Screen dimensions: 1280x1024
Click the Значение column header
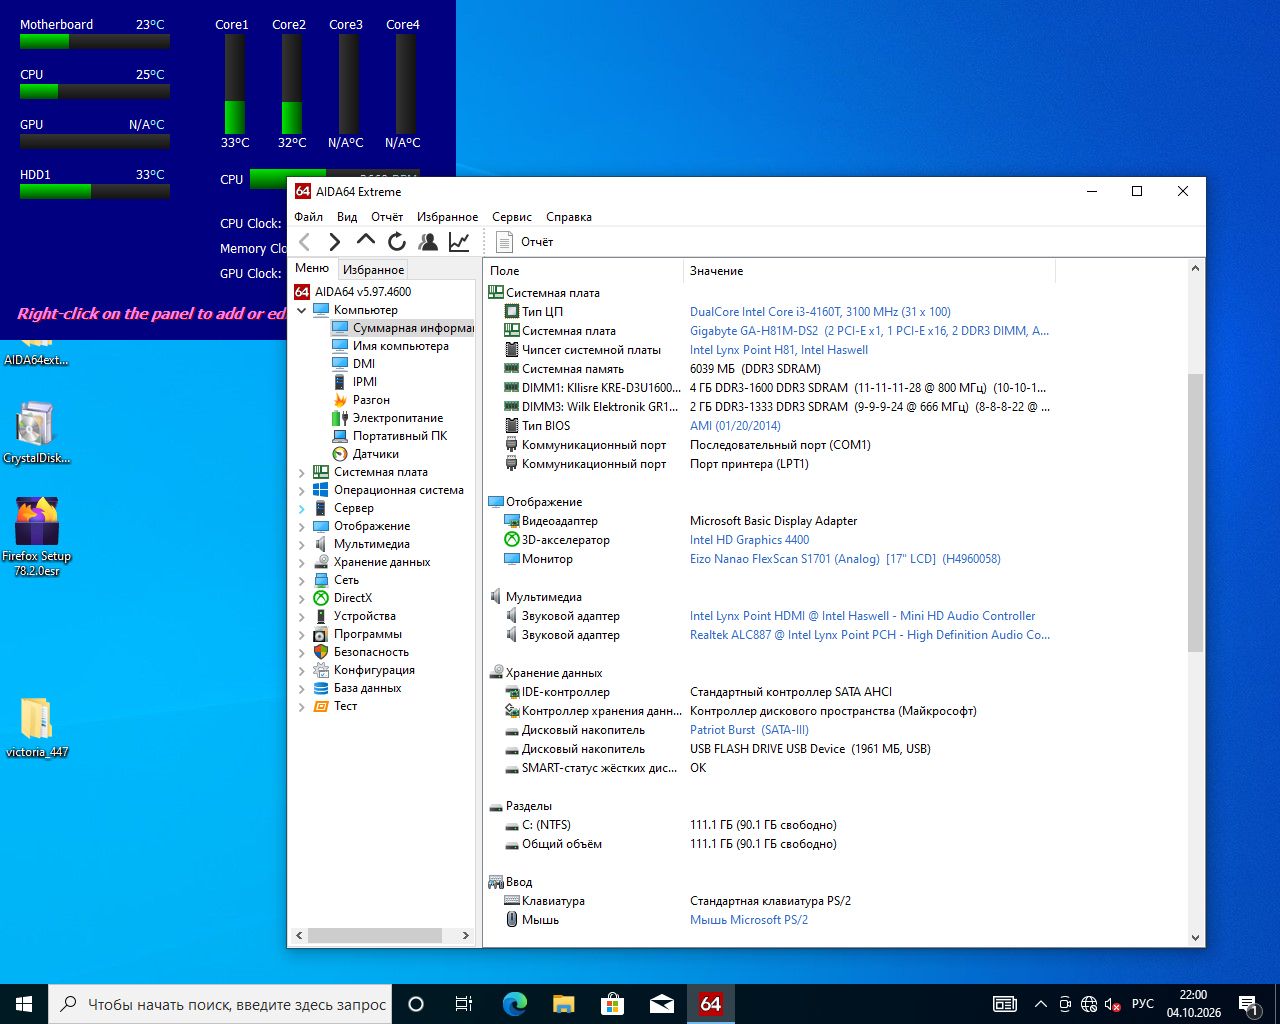pos(869,271)
